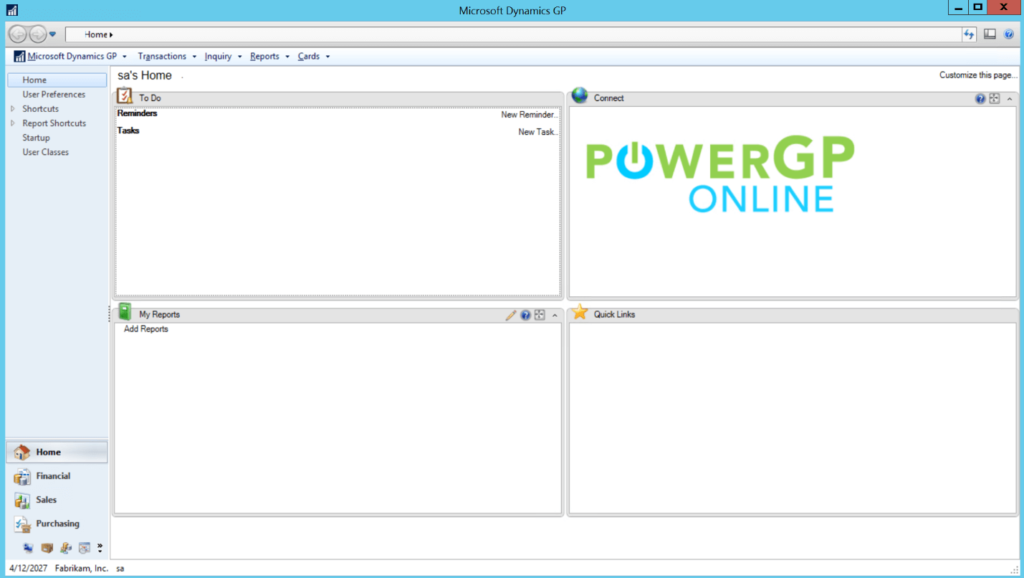Click the navigate Forward arrow button
Viewport: 1024px width, 578px height.
(38, 34)
